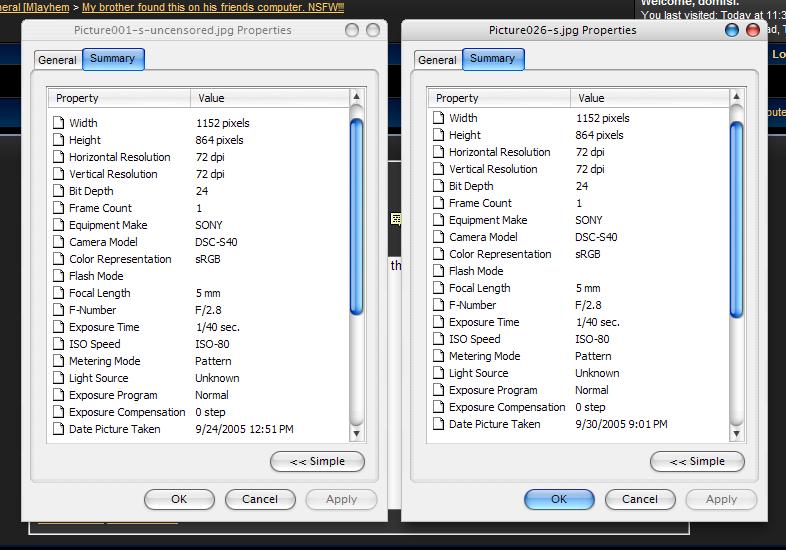This screenshot has height=550, width=786.
Task: Click Focal Length row icon in Picture001 window
Action: (59, 293)
